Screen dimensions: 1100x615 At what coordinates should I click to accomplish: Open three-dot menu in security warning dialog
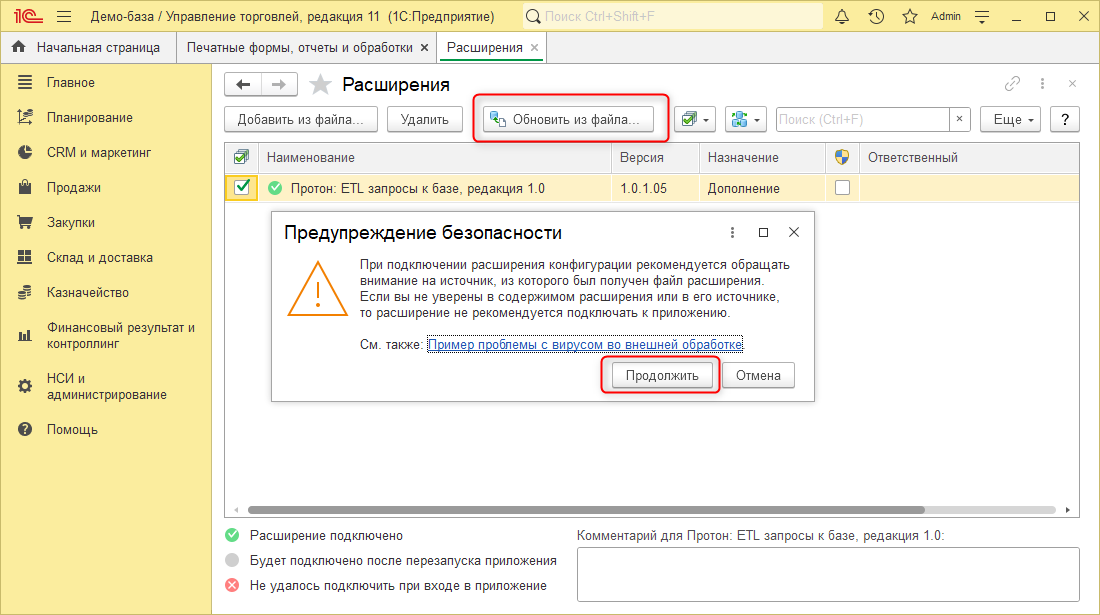coord(732,232)
